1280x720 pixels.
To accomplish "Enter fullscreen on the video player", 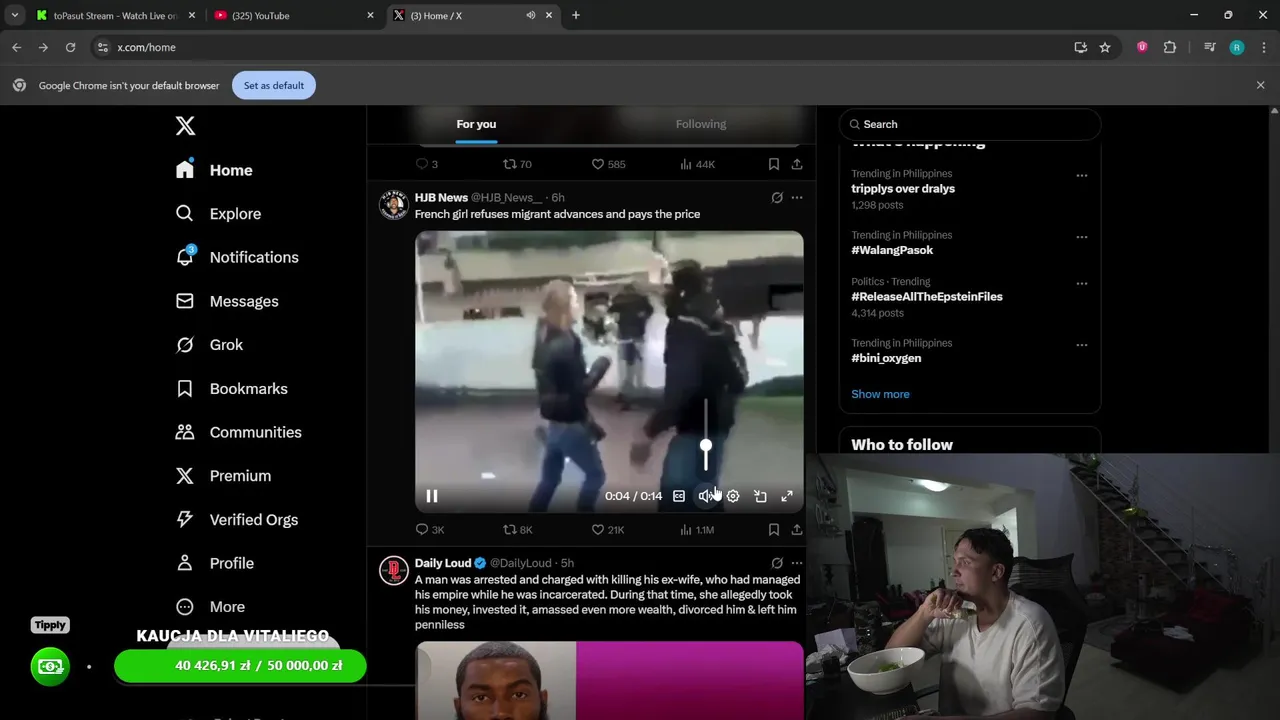I will 787,496.
